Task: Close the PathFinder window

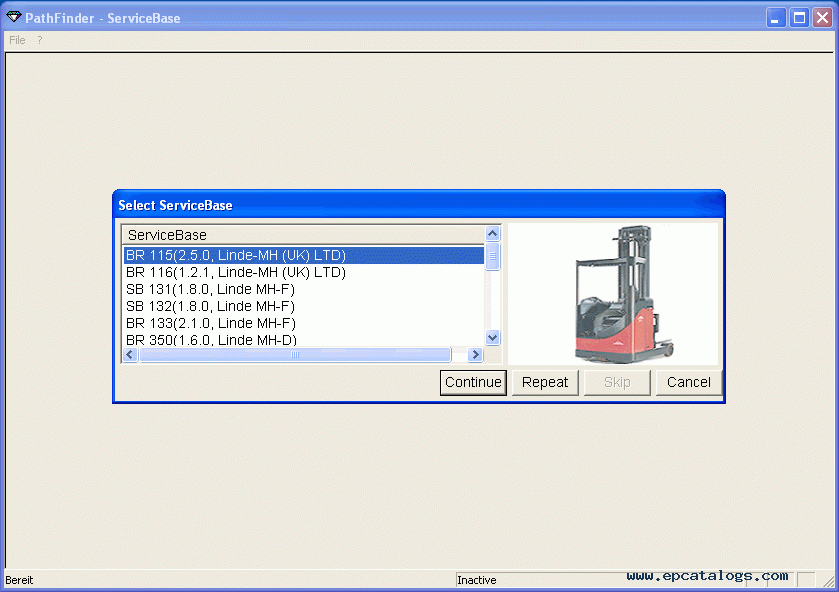Action: click(822, 18)
